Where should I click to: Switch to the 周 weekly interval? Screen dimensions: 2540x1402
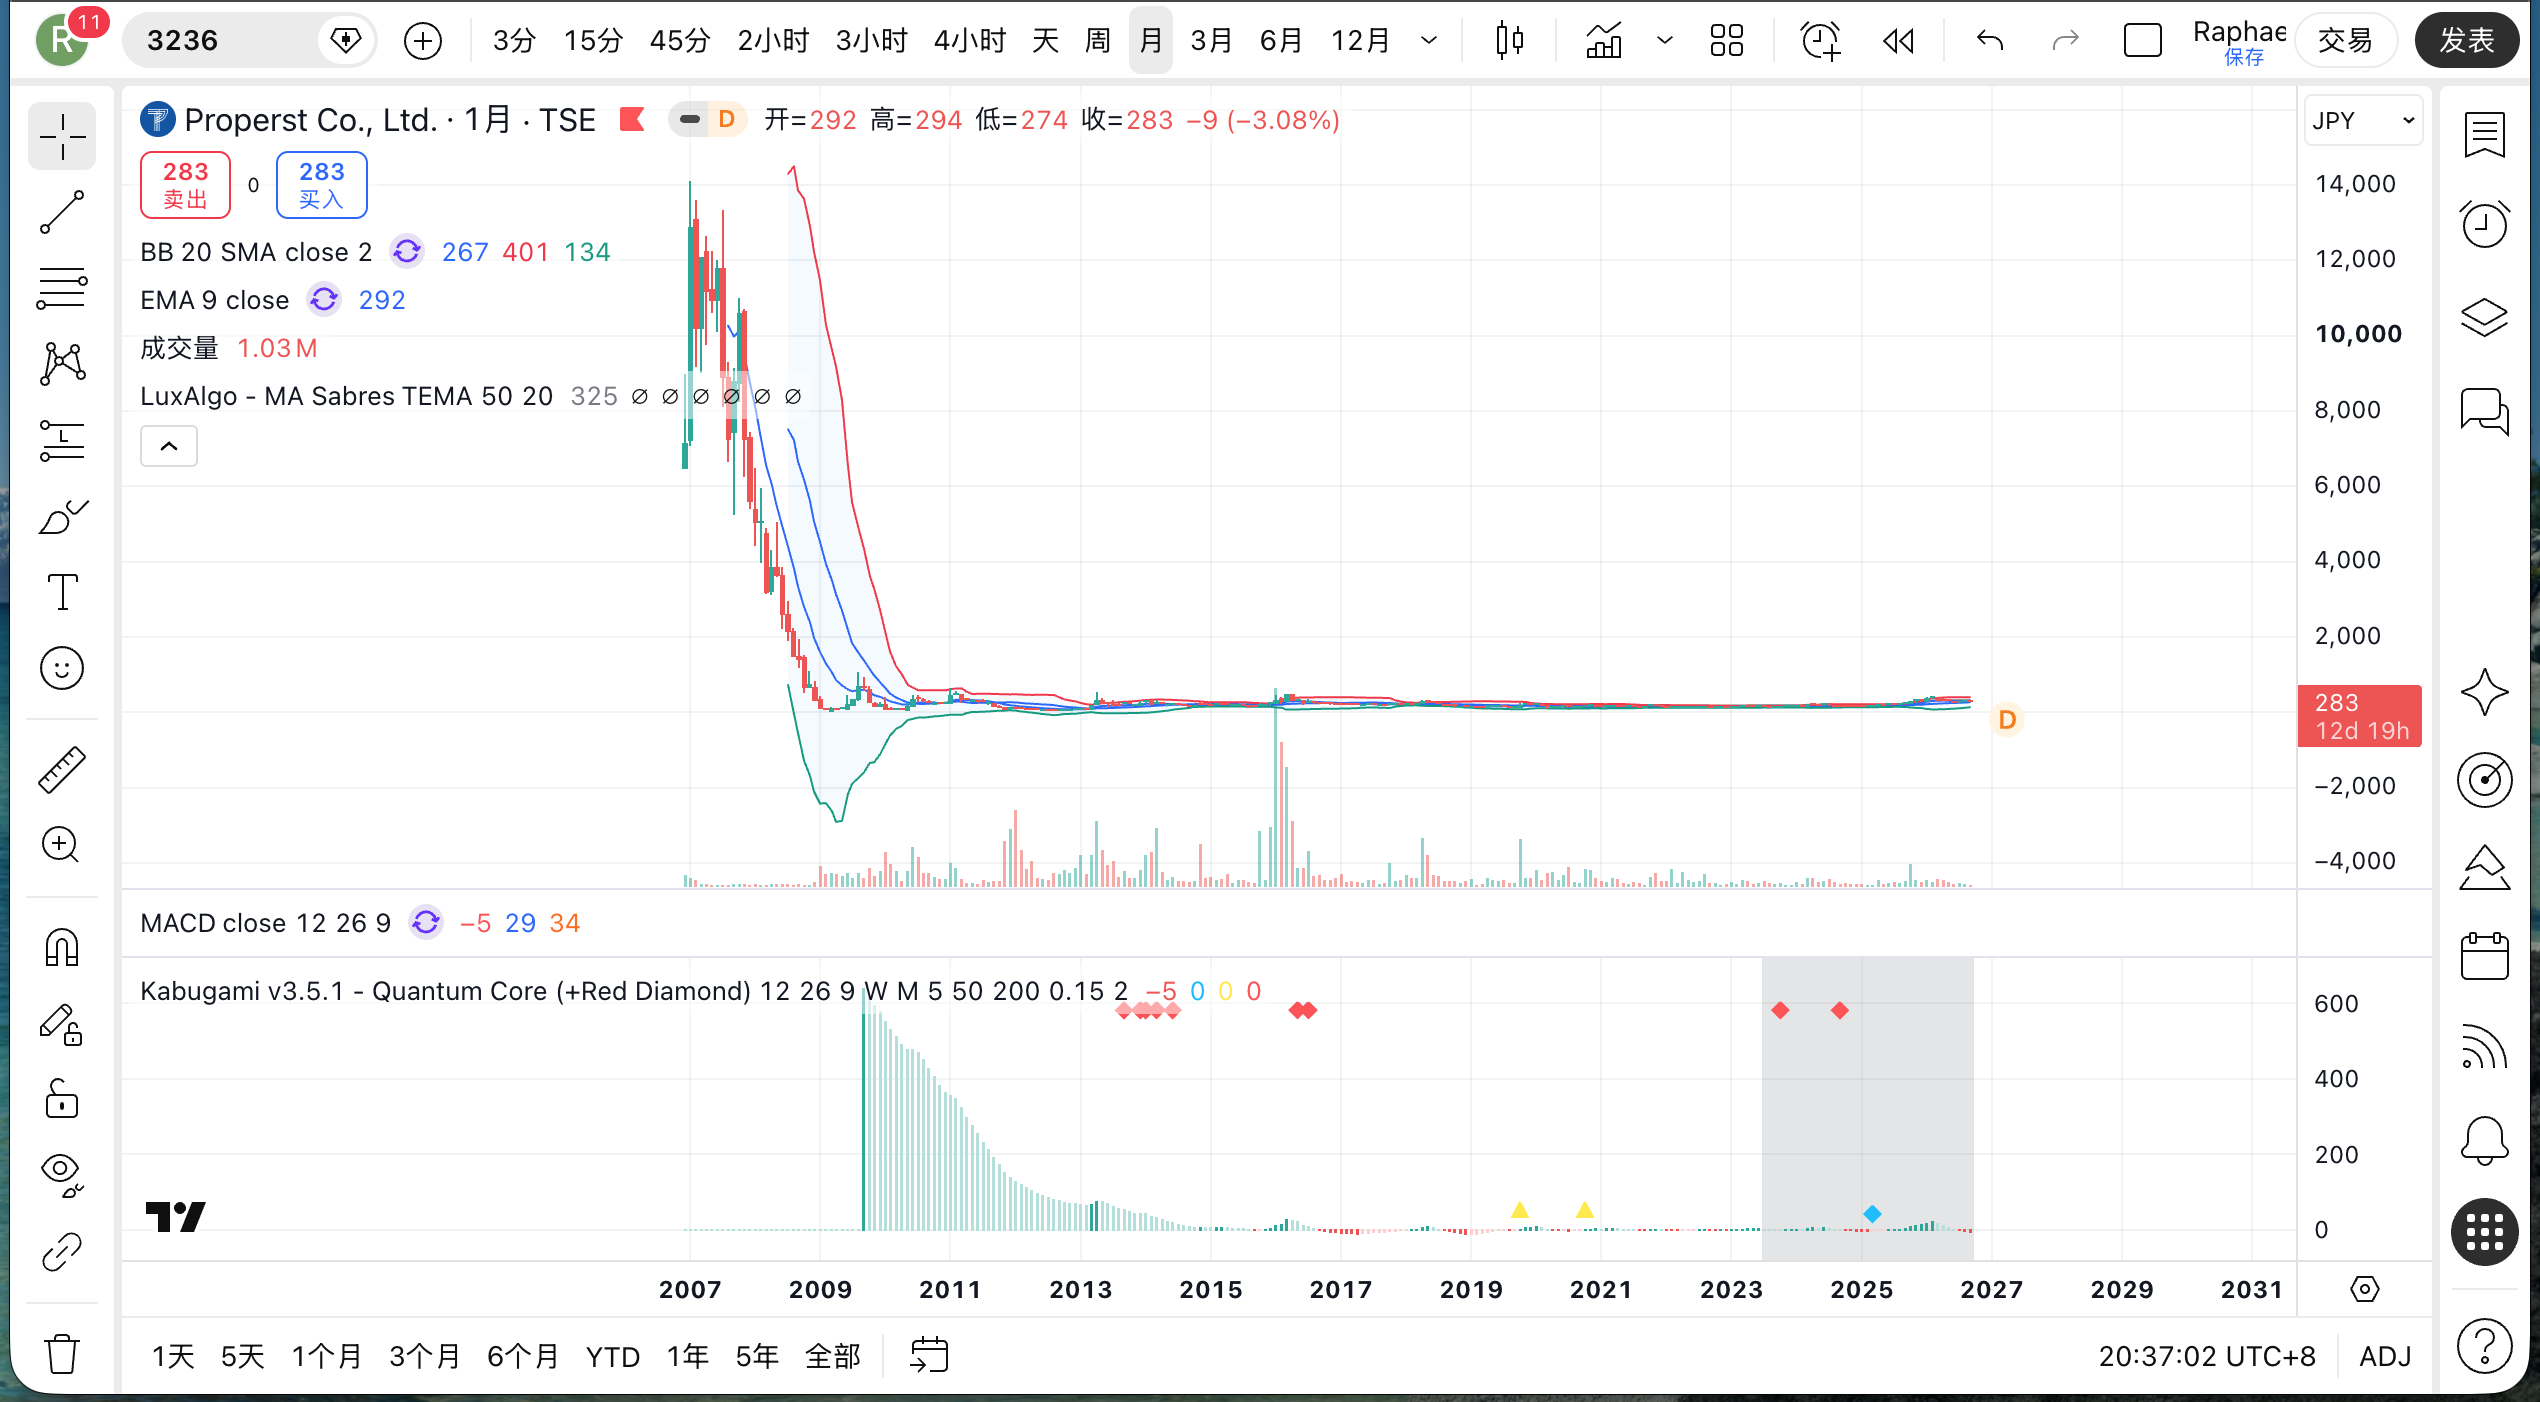pyautogui.click(x=1097, y=41)
